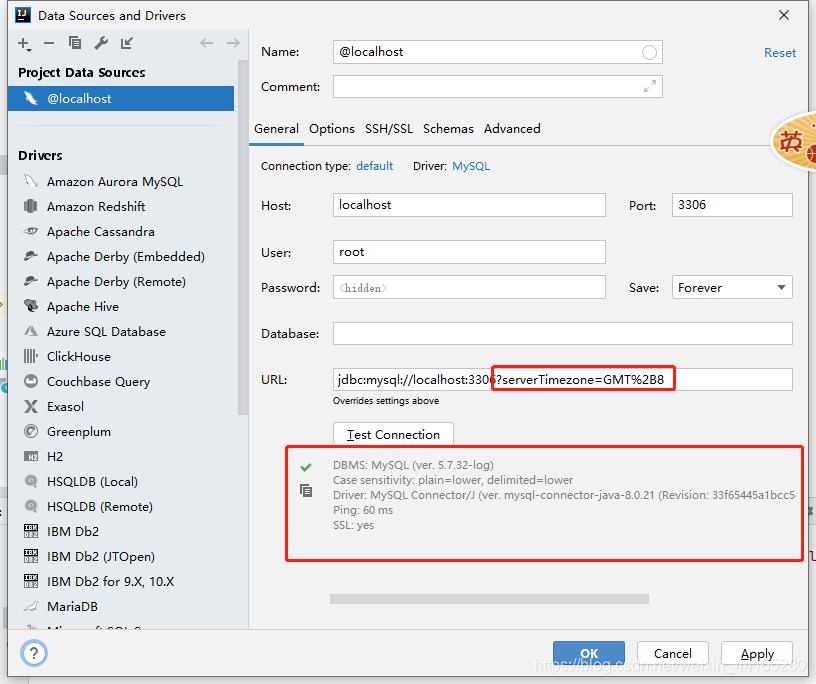The image size is (816, 684).
Task: Switch to the Options tab
Action: tap(332, 129)
